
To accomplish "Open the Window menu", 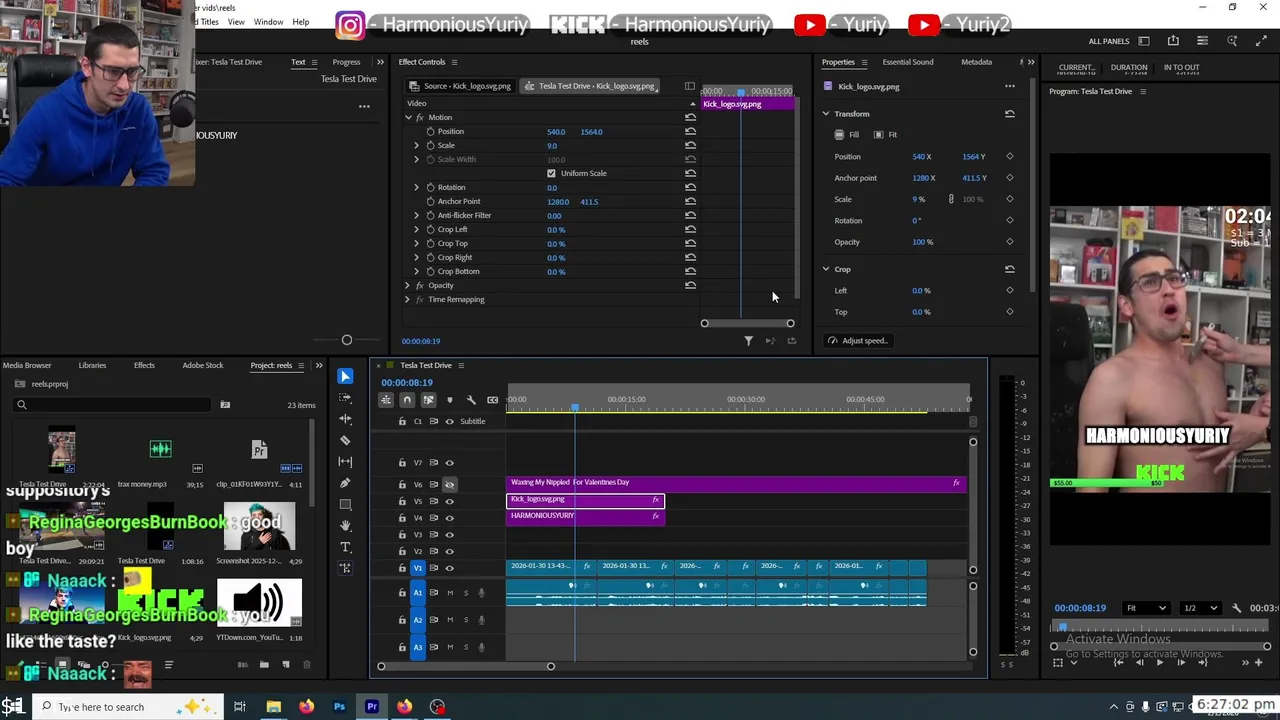I will pos(268,22).
